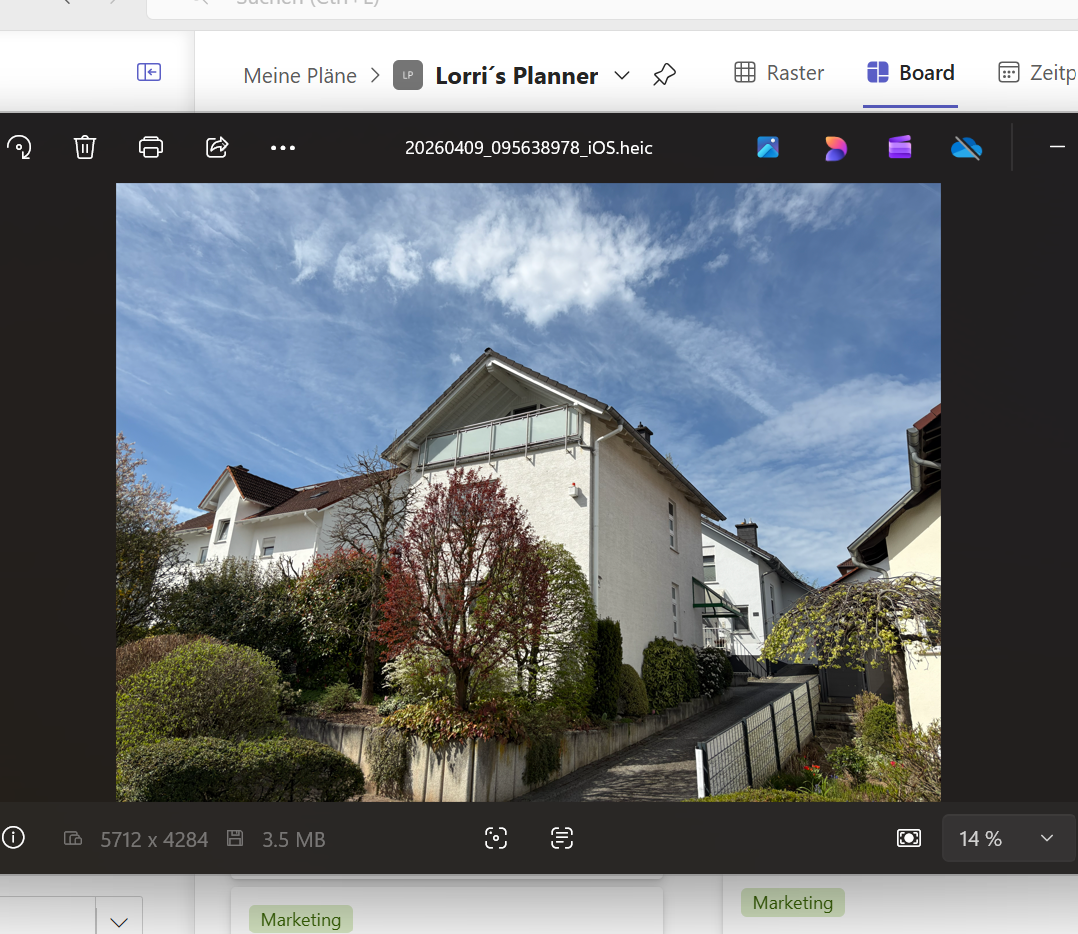Click the 14 % zoom value

pyautogui.click(x=980, y=838)
